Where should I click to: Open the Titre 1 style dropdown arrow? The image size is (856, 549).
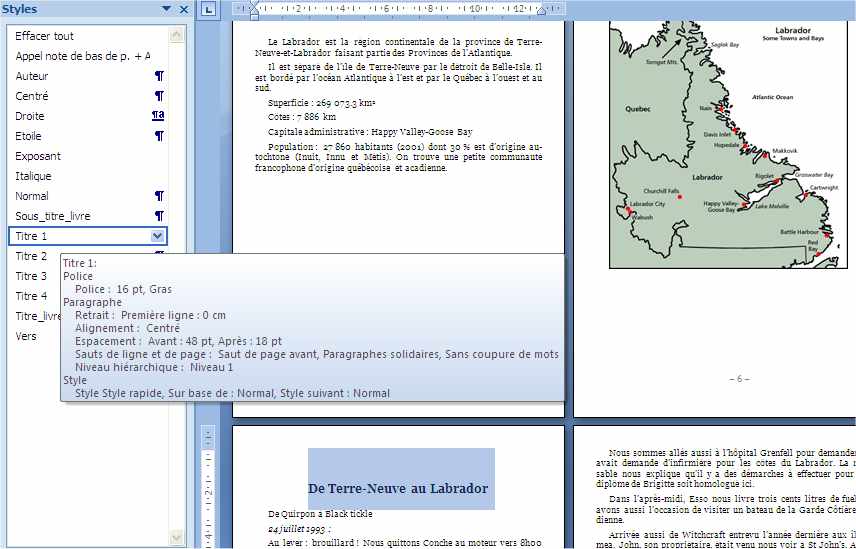point(157,236)
